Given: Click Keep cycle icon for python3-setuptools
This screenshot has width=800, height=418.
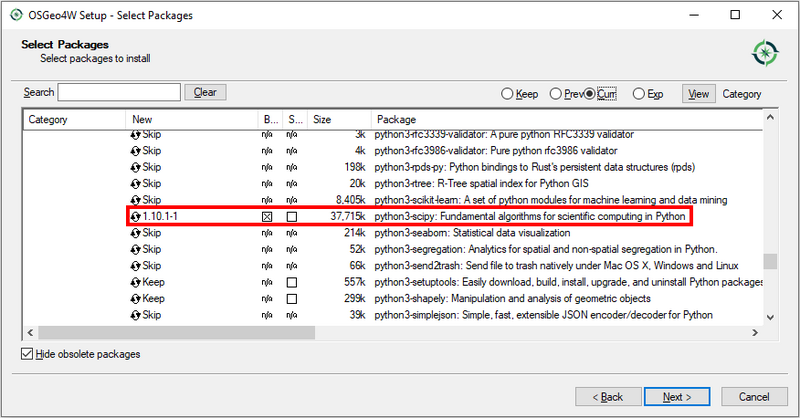Looking at the screenshot, I should point(136,282).
